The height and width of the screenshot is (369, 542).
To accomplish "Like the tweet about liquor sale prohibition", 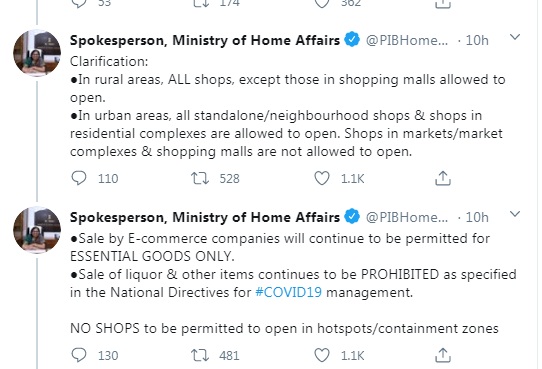I will tap(322, 356).
